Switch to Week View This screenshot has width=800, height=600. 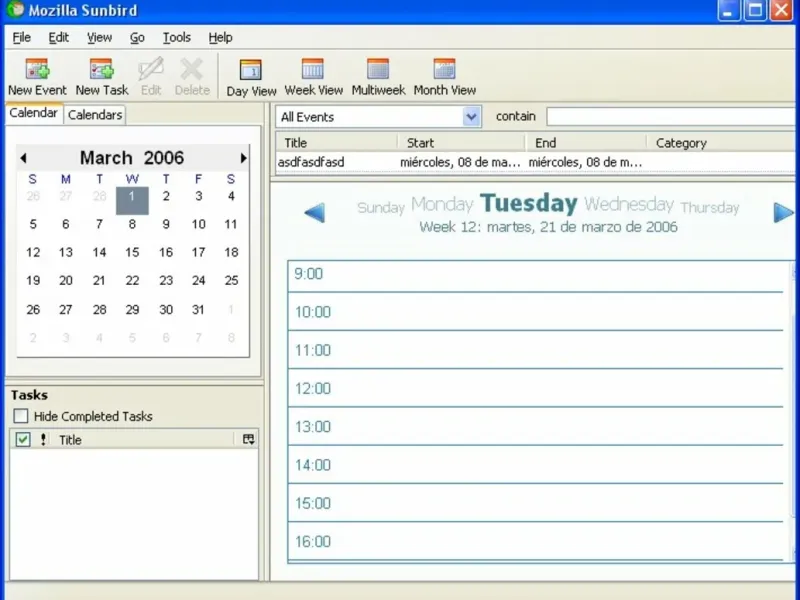click(x=313, y=77)
